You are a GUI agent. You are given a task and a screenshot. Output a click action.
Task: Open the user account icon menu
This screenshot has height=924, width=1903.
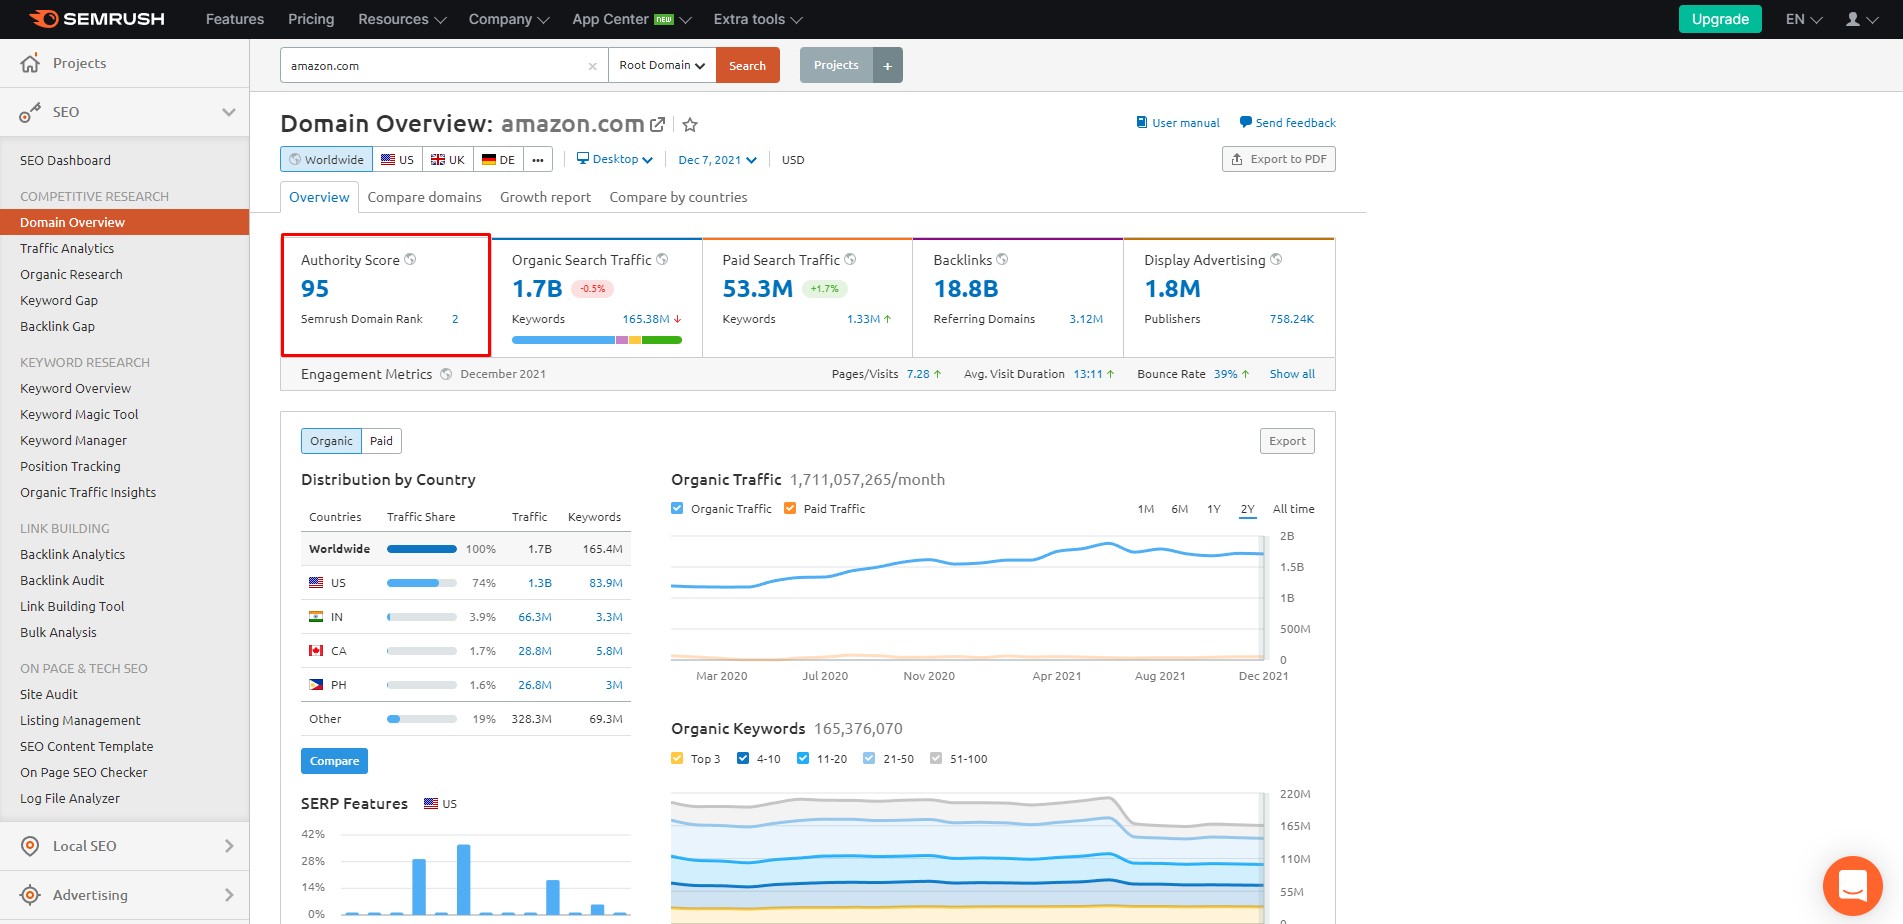click(x=1861, y=19)
